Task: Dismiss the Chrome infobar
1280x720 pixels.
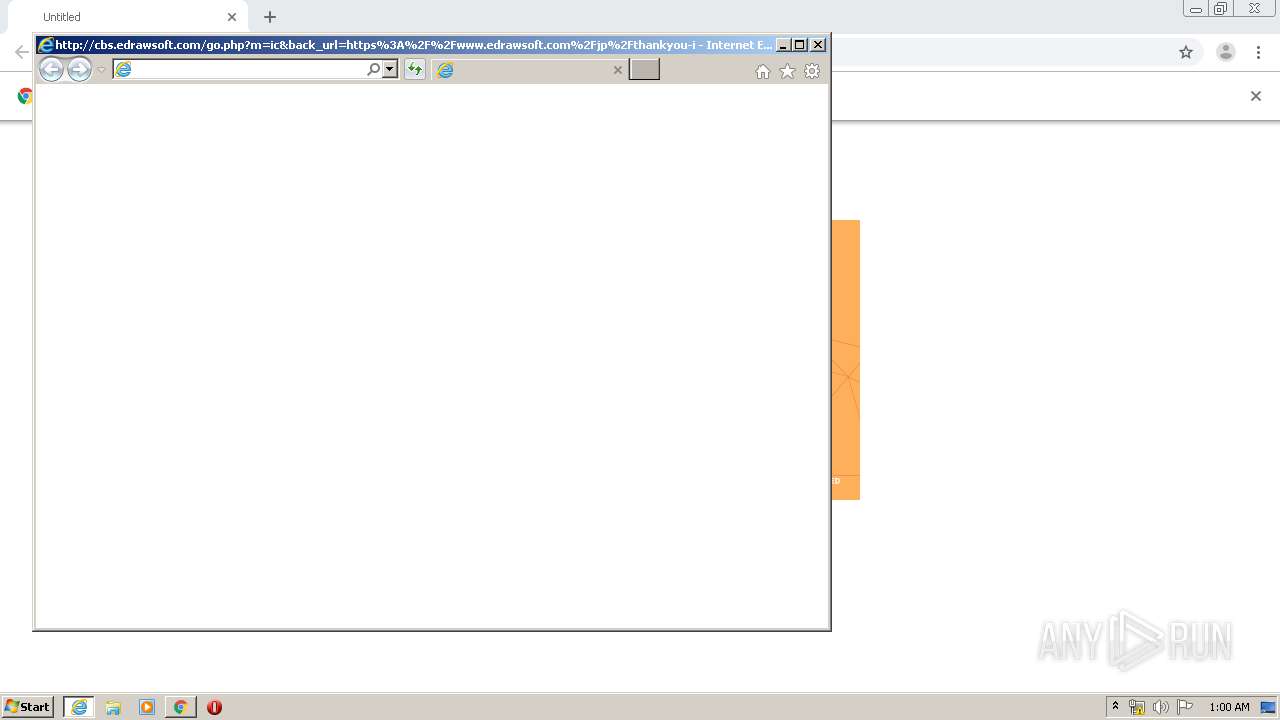Action: click(1256, 96)
